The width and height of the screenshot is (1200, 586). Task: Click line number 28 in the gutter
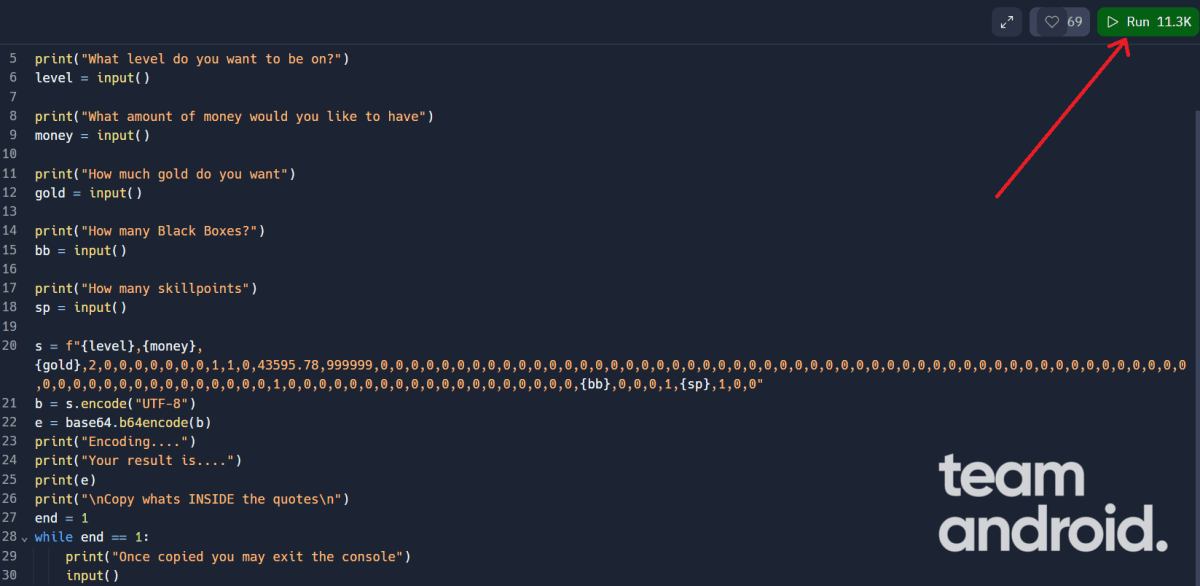pyautogui.click(x=10, y=537)
